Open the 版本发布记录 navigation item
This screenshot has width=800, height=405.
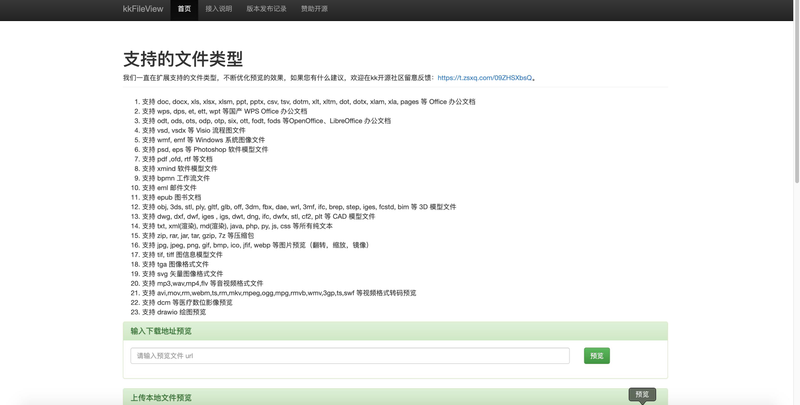pyautogui.click(x=266, y=9)
